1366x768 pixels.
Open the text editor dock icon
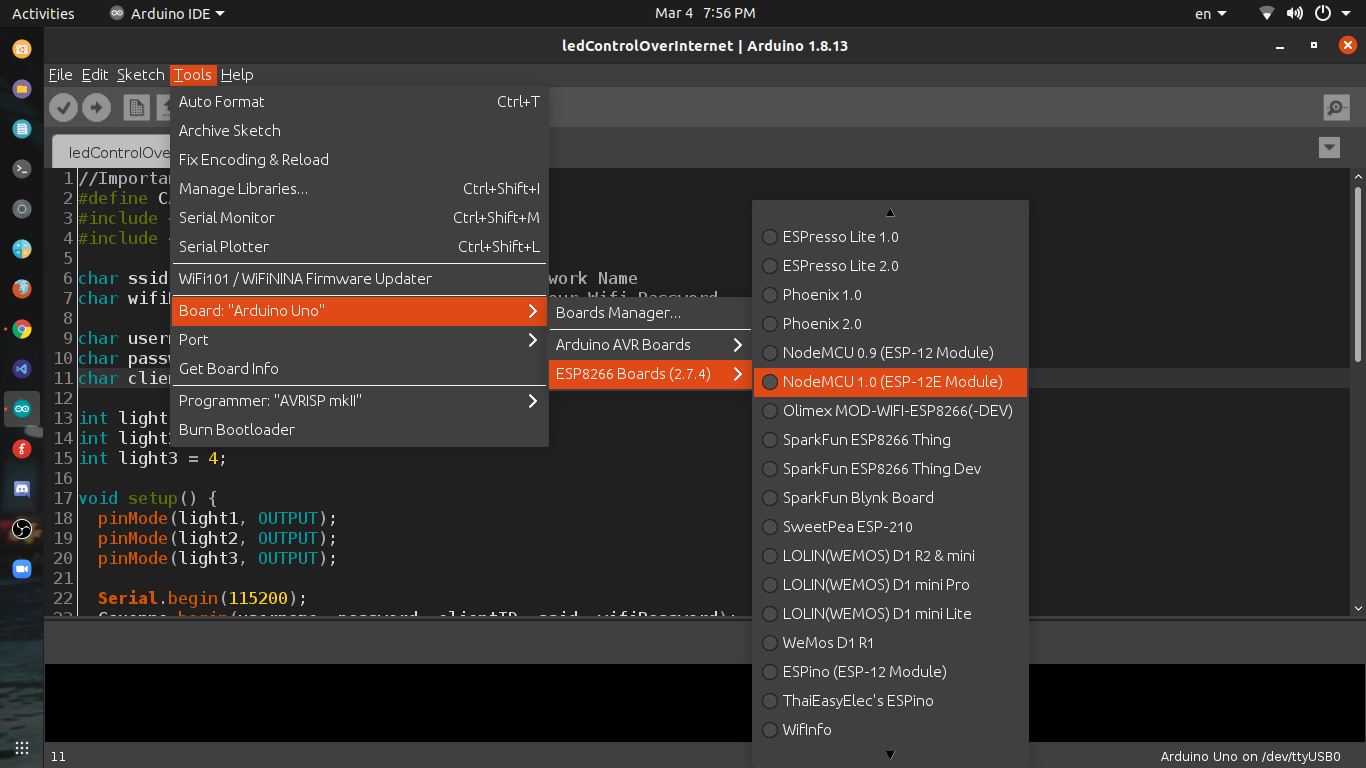click(x=22, y=129)
